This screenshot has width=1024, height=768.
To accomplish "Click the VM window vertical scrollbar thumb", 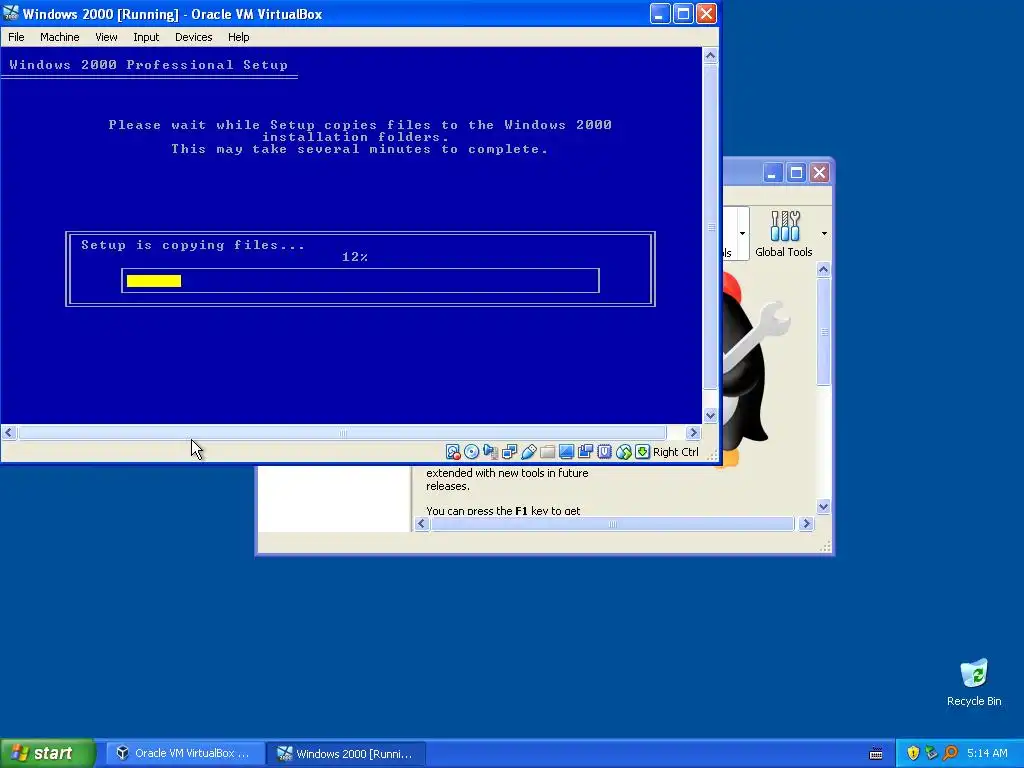I will pos(711,227).
